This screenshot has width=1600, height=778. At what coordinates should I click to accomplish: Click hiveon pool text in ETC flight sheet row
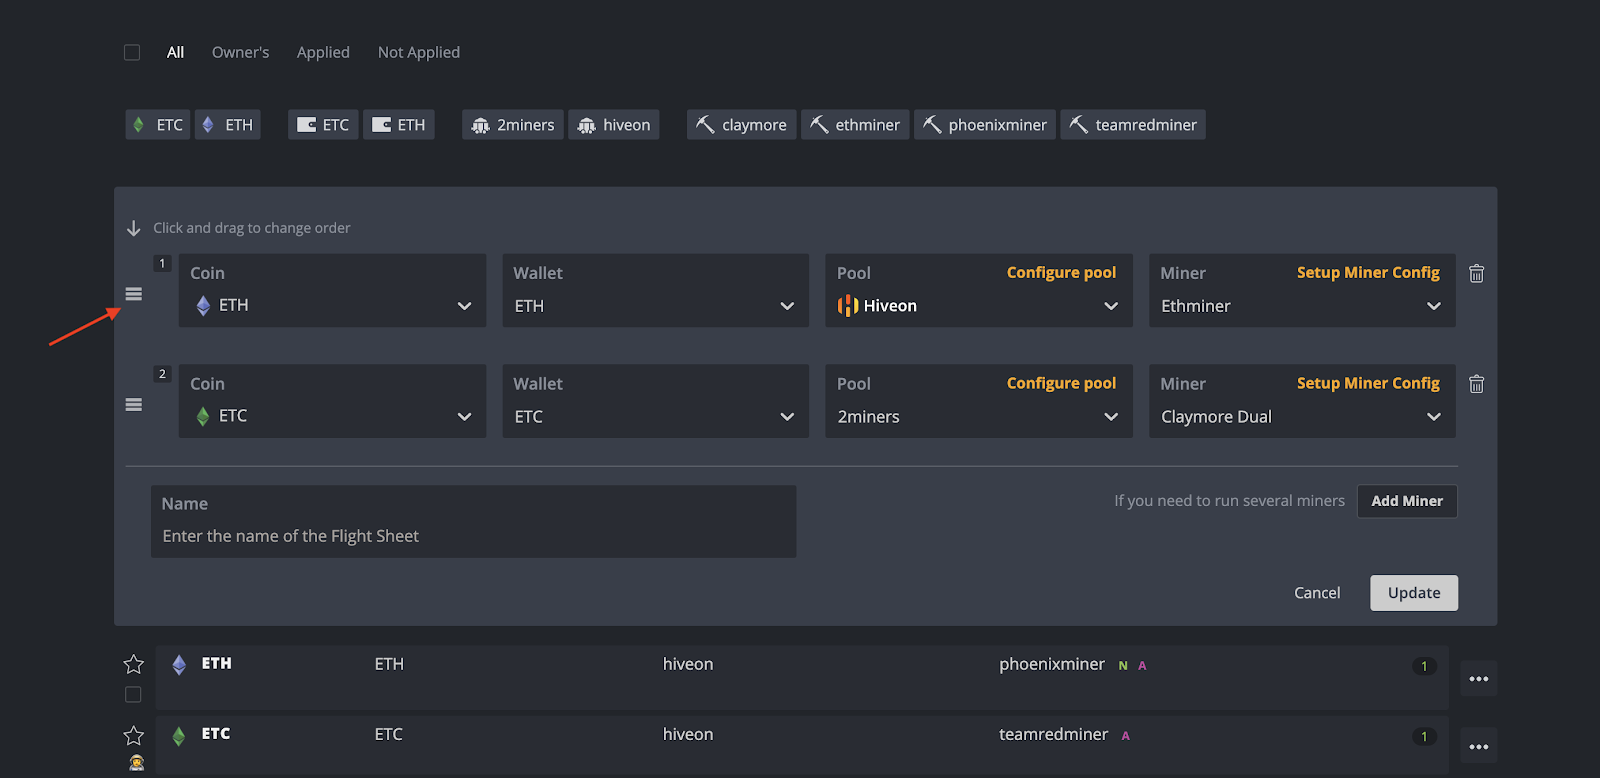[x=688, y=734]
